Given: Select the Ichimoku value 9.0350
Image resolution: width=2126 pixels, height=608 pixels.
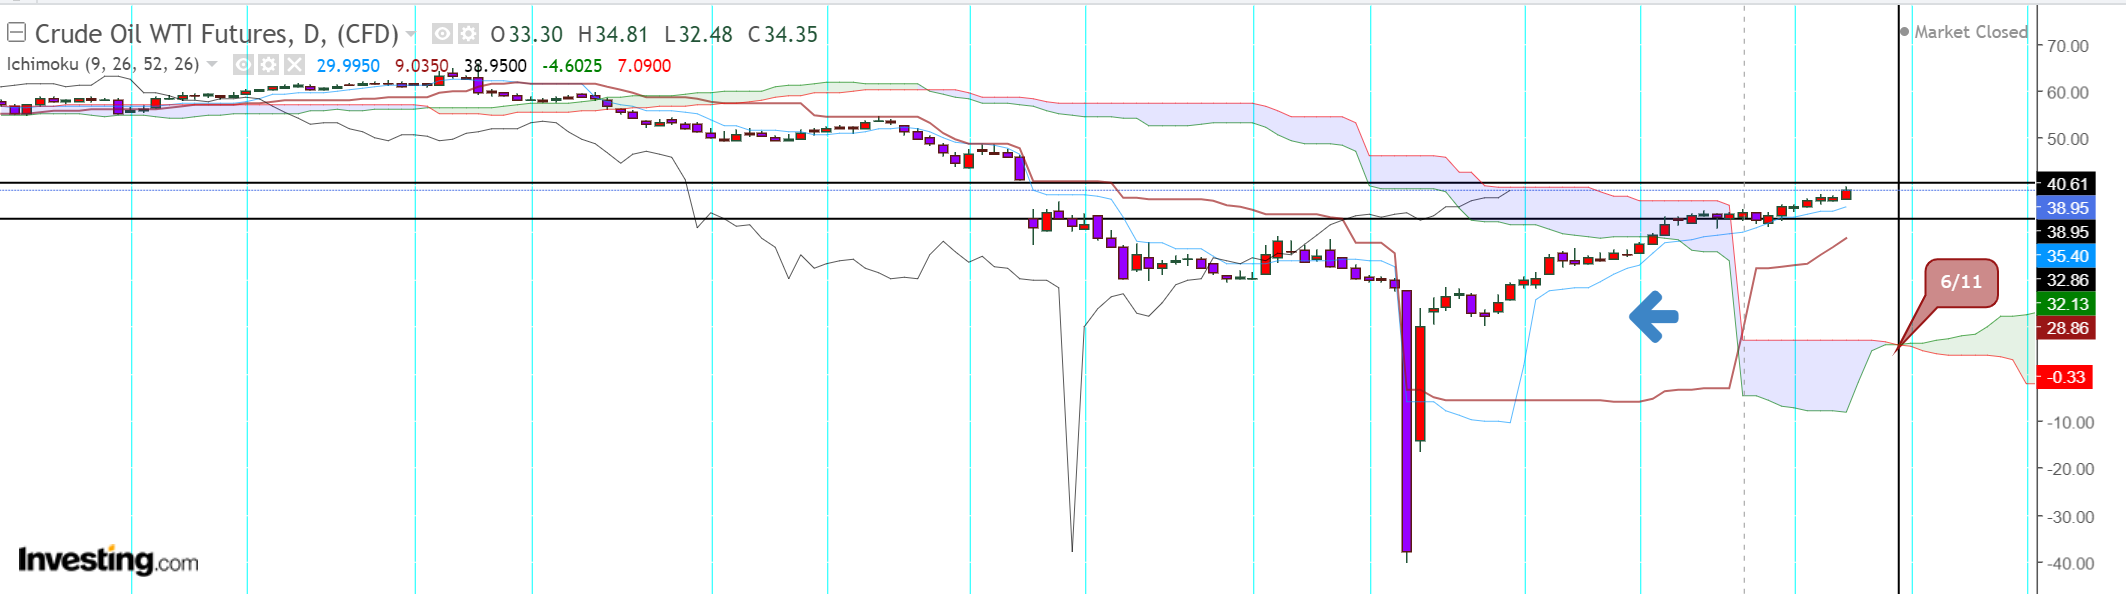Looking at the screenshot, I should tap(421, 66).
